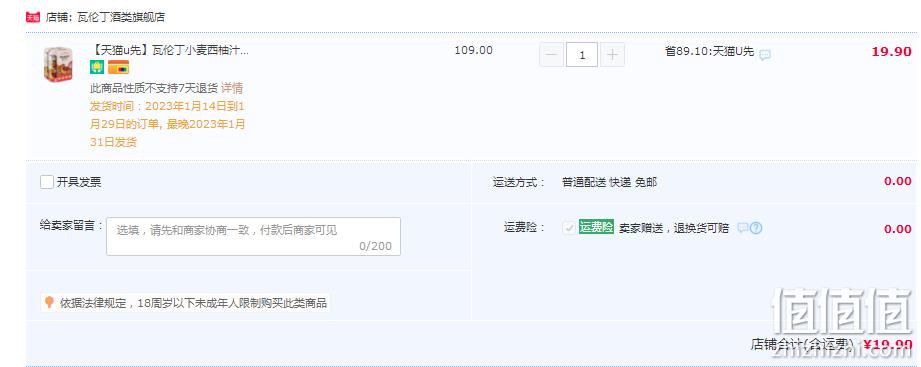
Task: Select the 18周岁以下 legal notice text
Action: click(x=193, y=304)
